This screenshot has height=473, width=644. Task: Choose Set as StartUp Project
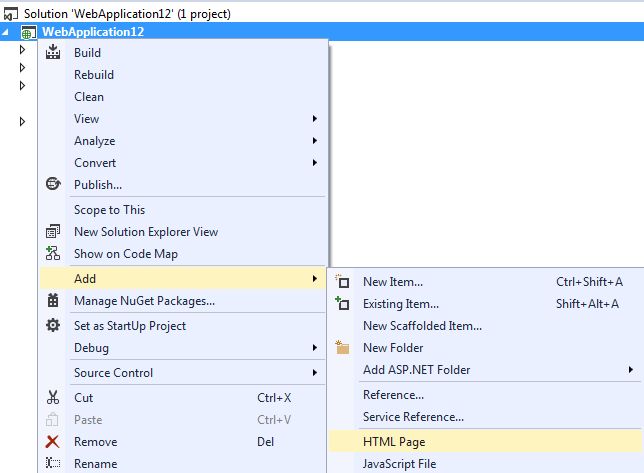click(184, 326)
